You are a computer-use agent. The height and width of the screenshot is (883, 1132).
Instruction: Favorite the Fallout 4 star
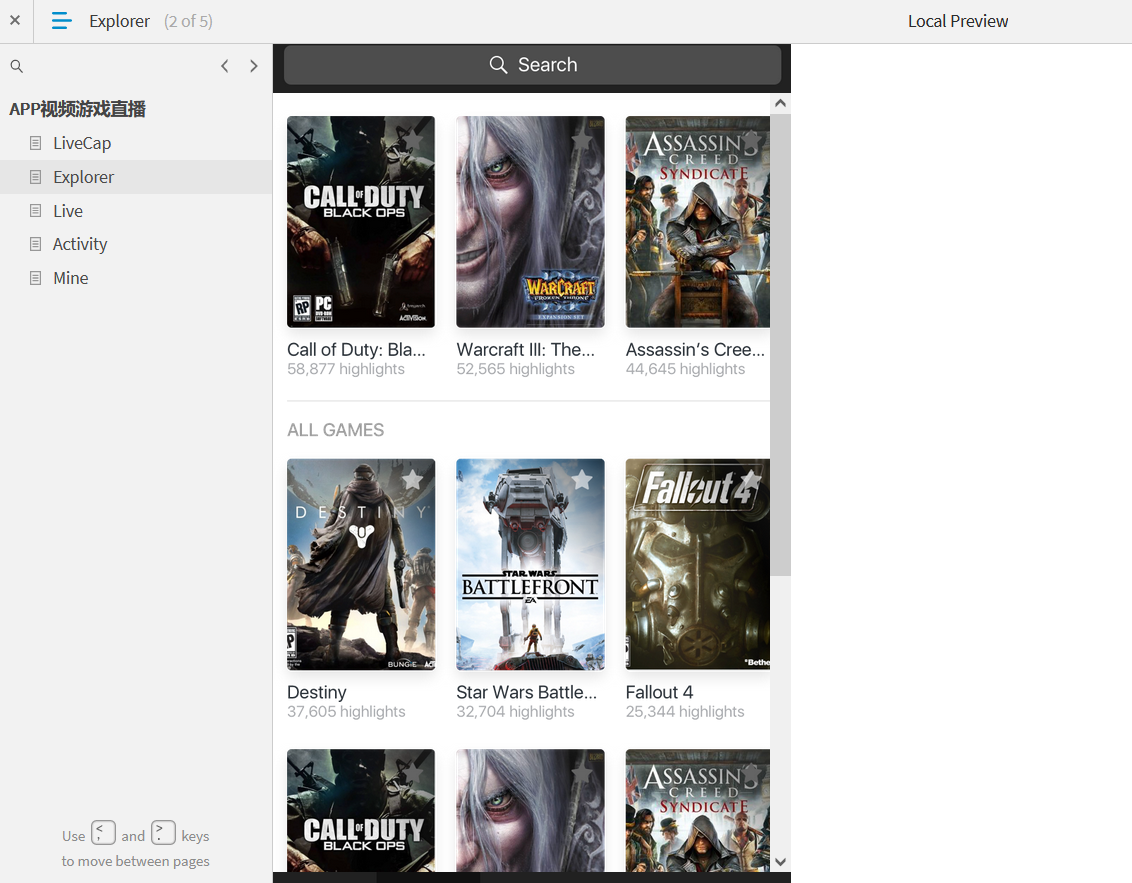(x=751, y=480)
